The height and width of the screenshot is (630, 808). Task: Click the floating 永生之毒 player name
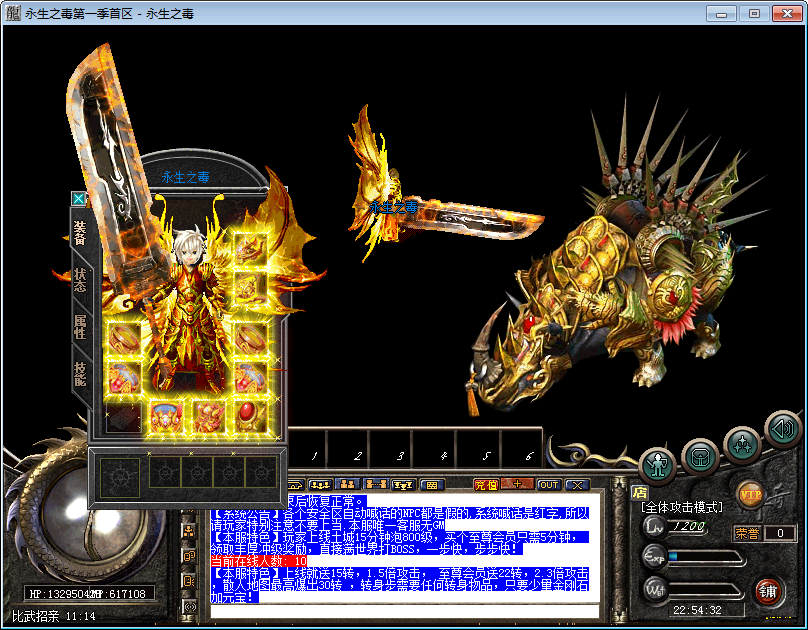(x=394, y=207)
